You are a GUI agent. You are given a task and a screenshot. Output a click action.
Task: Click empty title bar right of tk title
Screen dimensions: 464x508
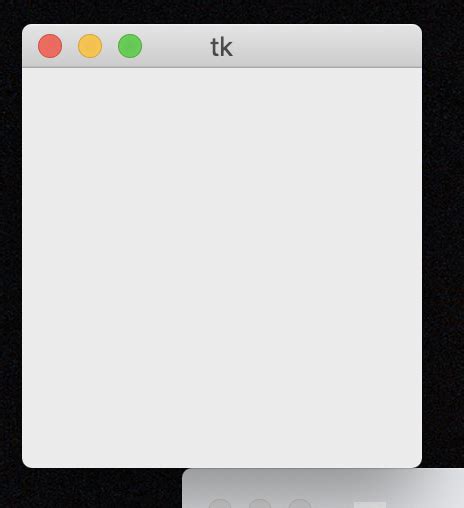(x=327, y=46)
